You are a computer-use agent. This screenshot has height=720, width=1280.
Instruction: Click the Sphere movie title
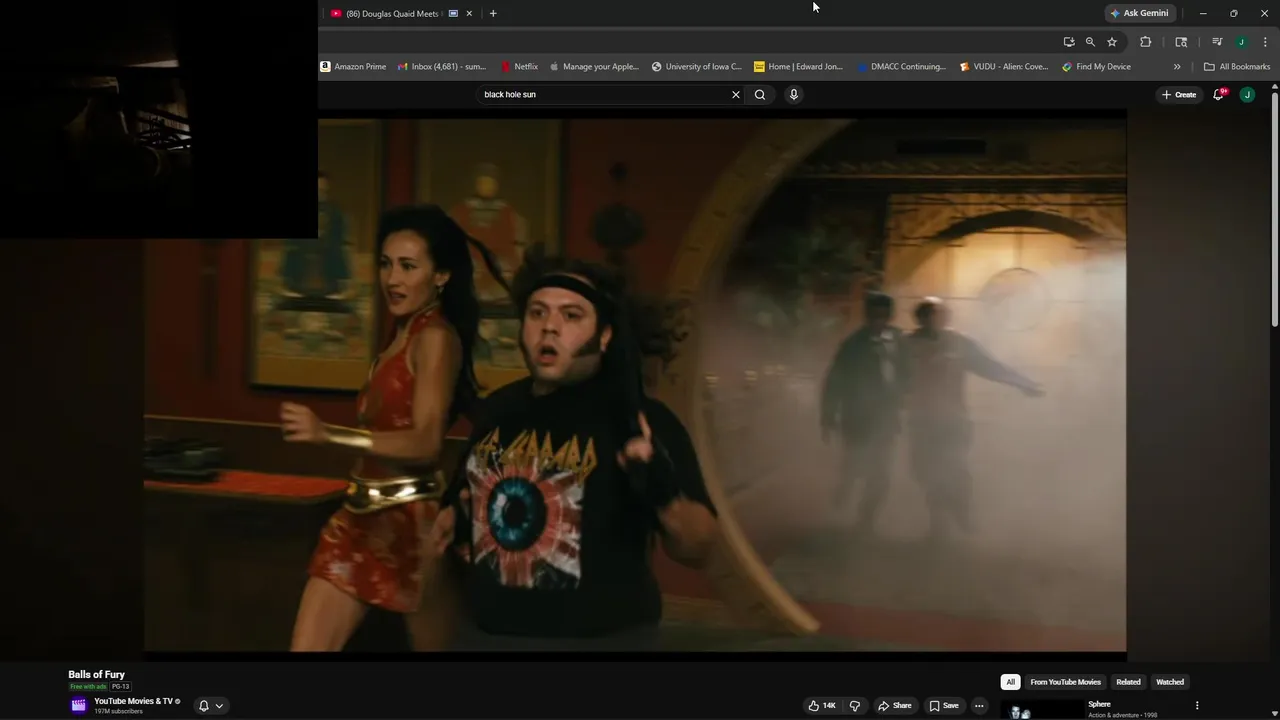1099,704
